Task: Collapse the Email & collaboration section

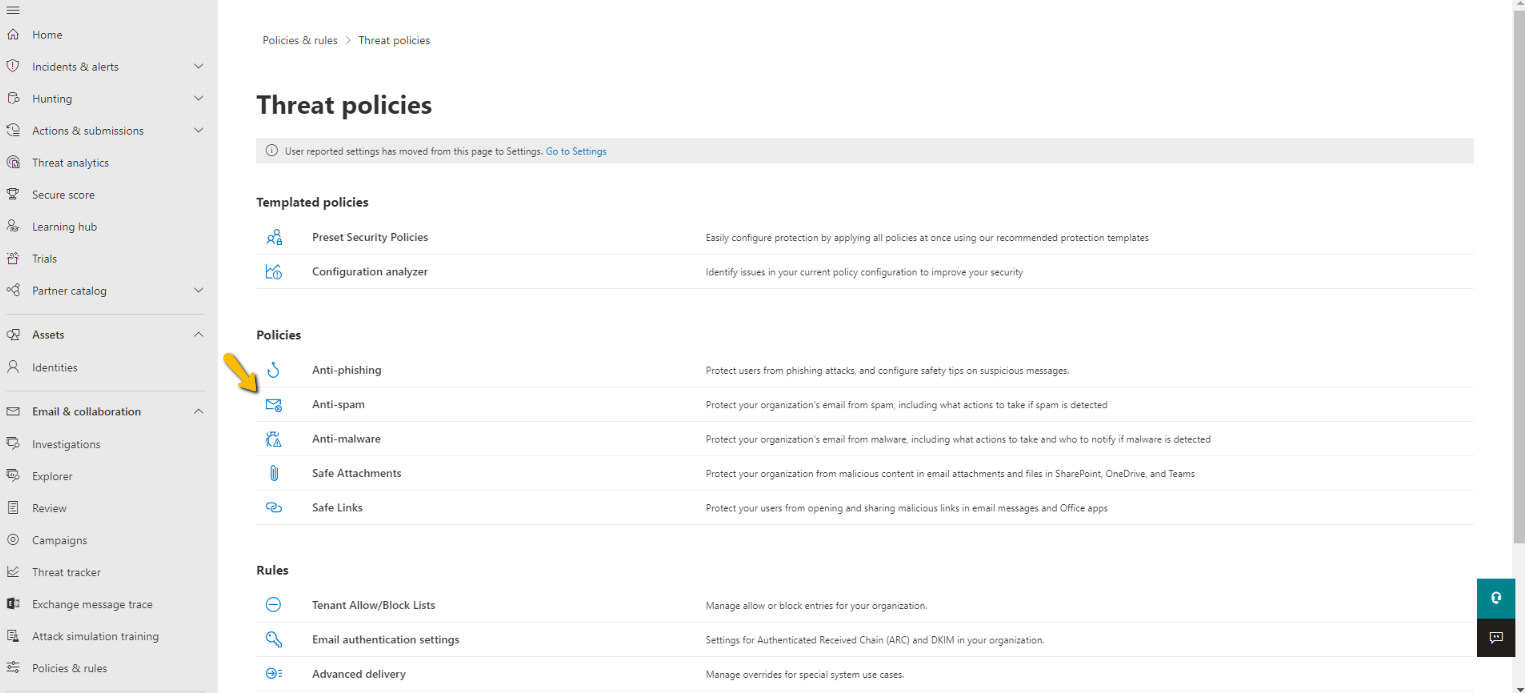Action: point(198,411)
